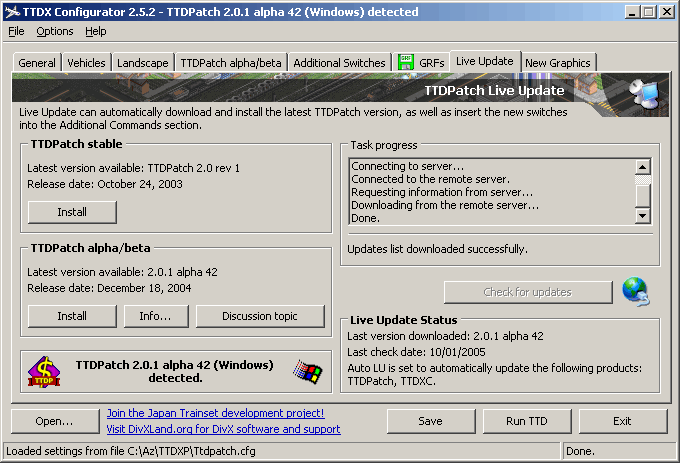Open the TTDPatch alpha/beta tab

pyautogui.click(x=231, y=63)
